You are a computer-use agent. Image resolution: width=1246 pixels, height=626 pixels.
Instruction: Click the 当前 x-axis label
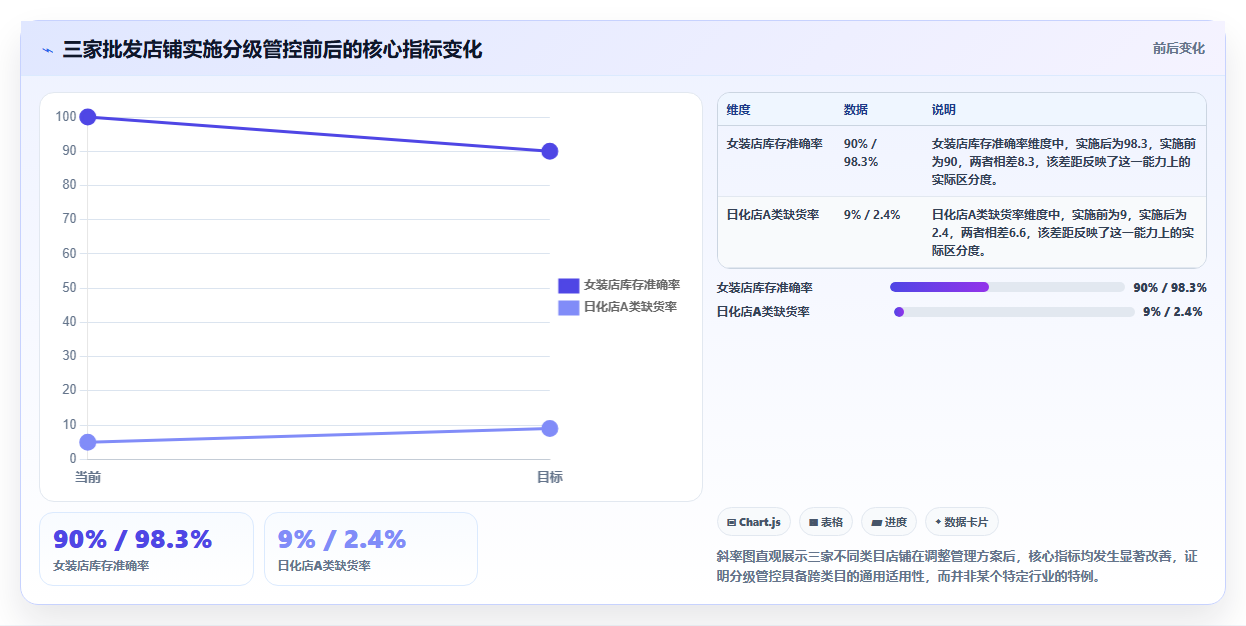point(88,477)
